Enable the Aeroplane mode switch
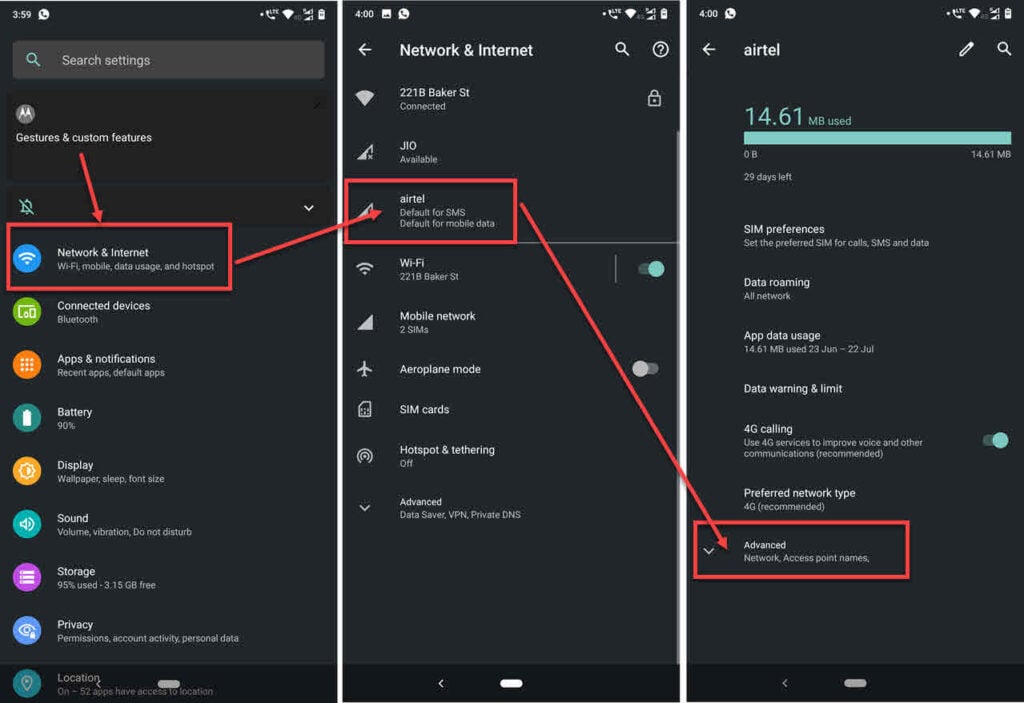The height and width of the screenshot is (703, 1024). click(x=645, y=368)
